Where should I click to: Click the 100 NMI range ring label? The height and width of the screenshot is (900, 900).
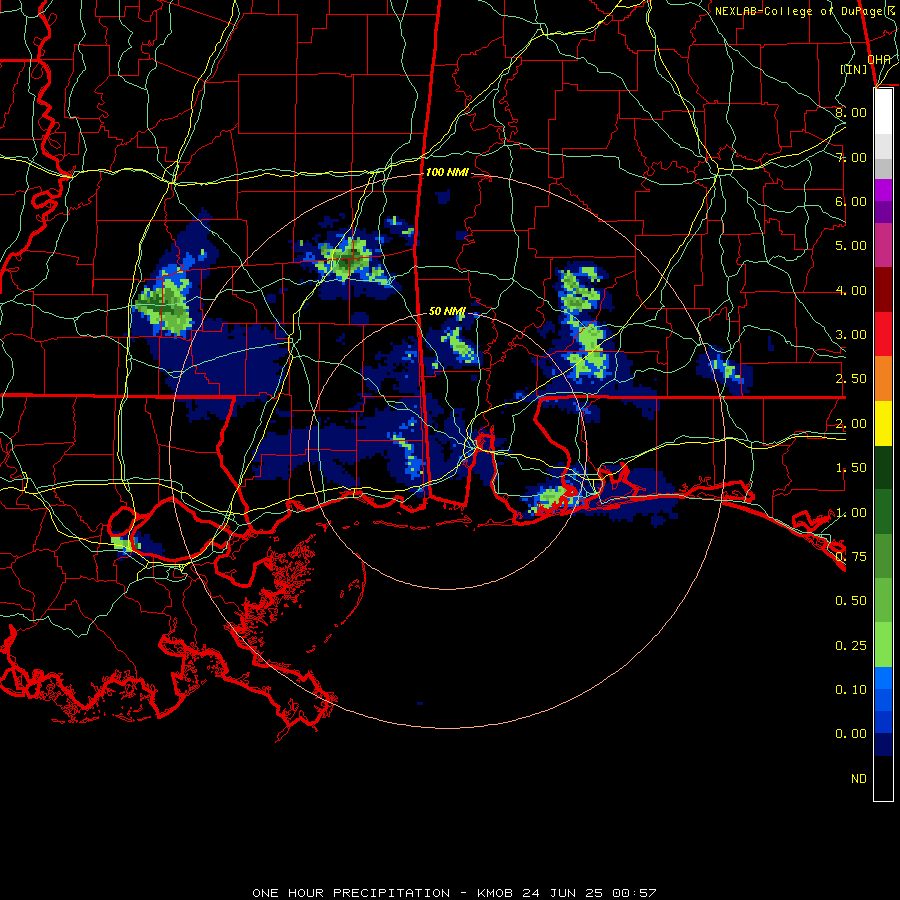click(447, 172)
